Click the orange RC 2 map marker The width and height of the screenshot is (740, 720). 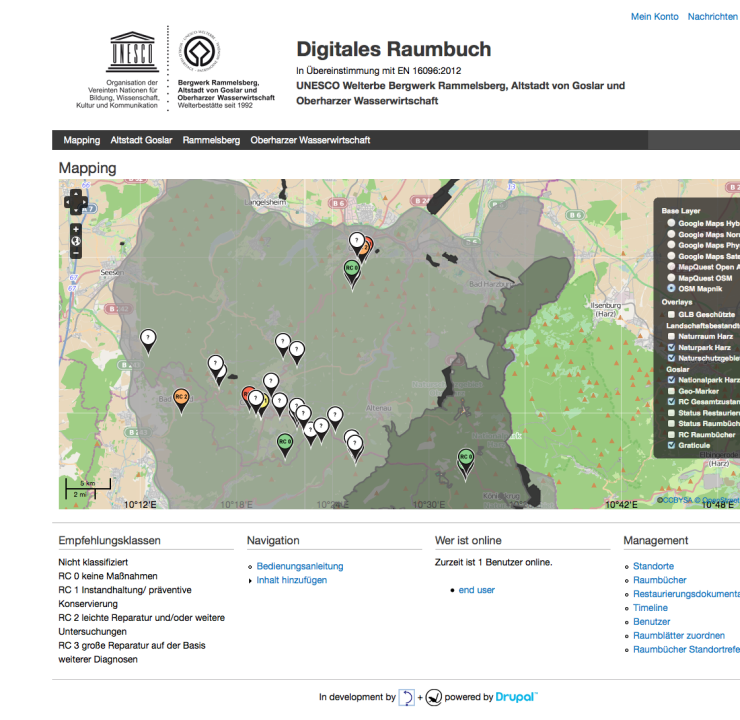click(181, 398)
